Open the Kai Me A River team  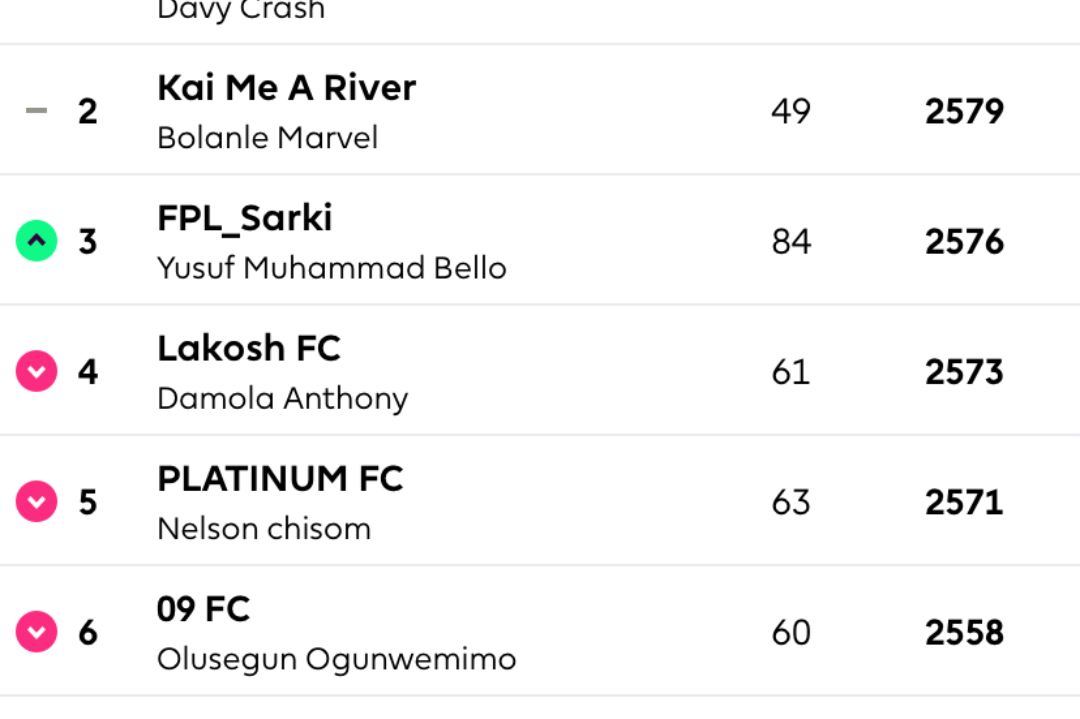point(287,88)
